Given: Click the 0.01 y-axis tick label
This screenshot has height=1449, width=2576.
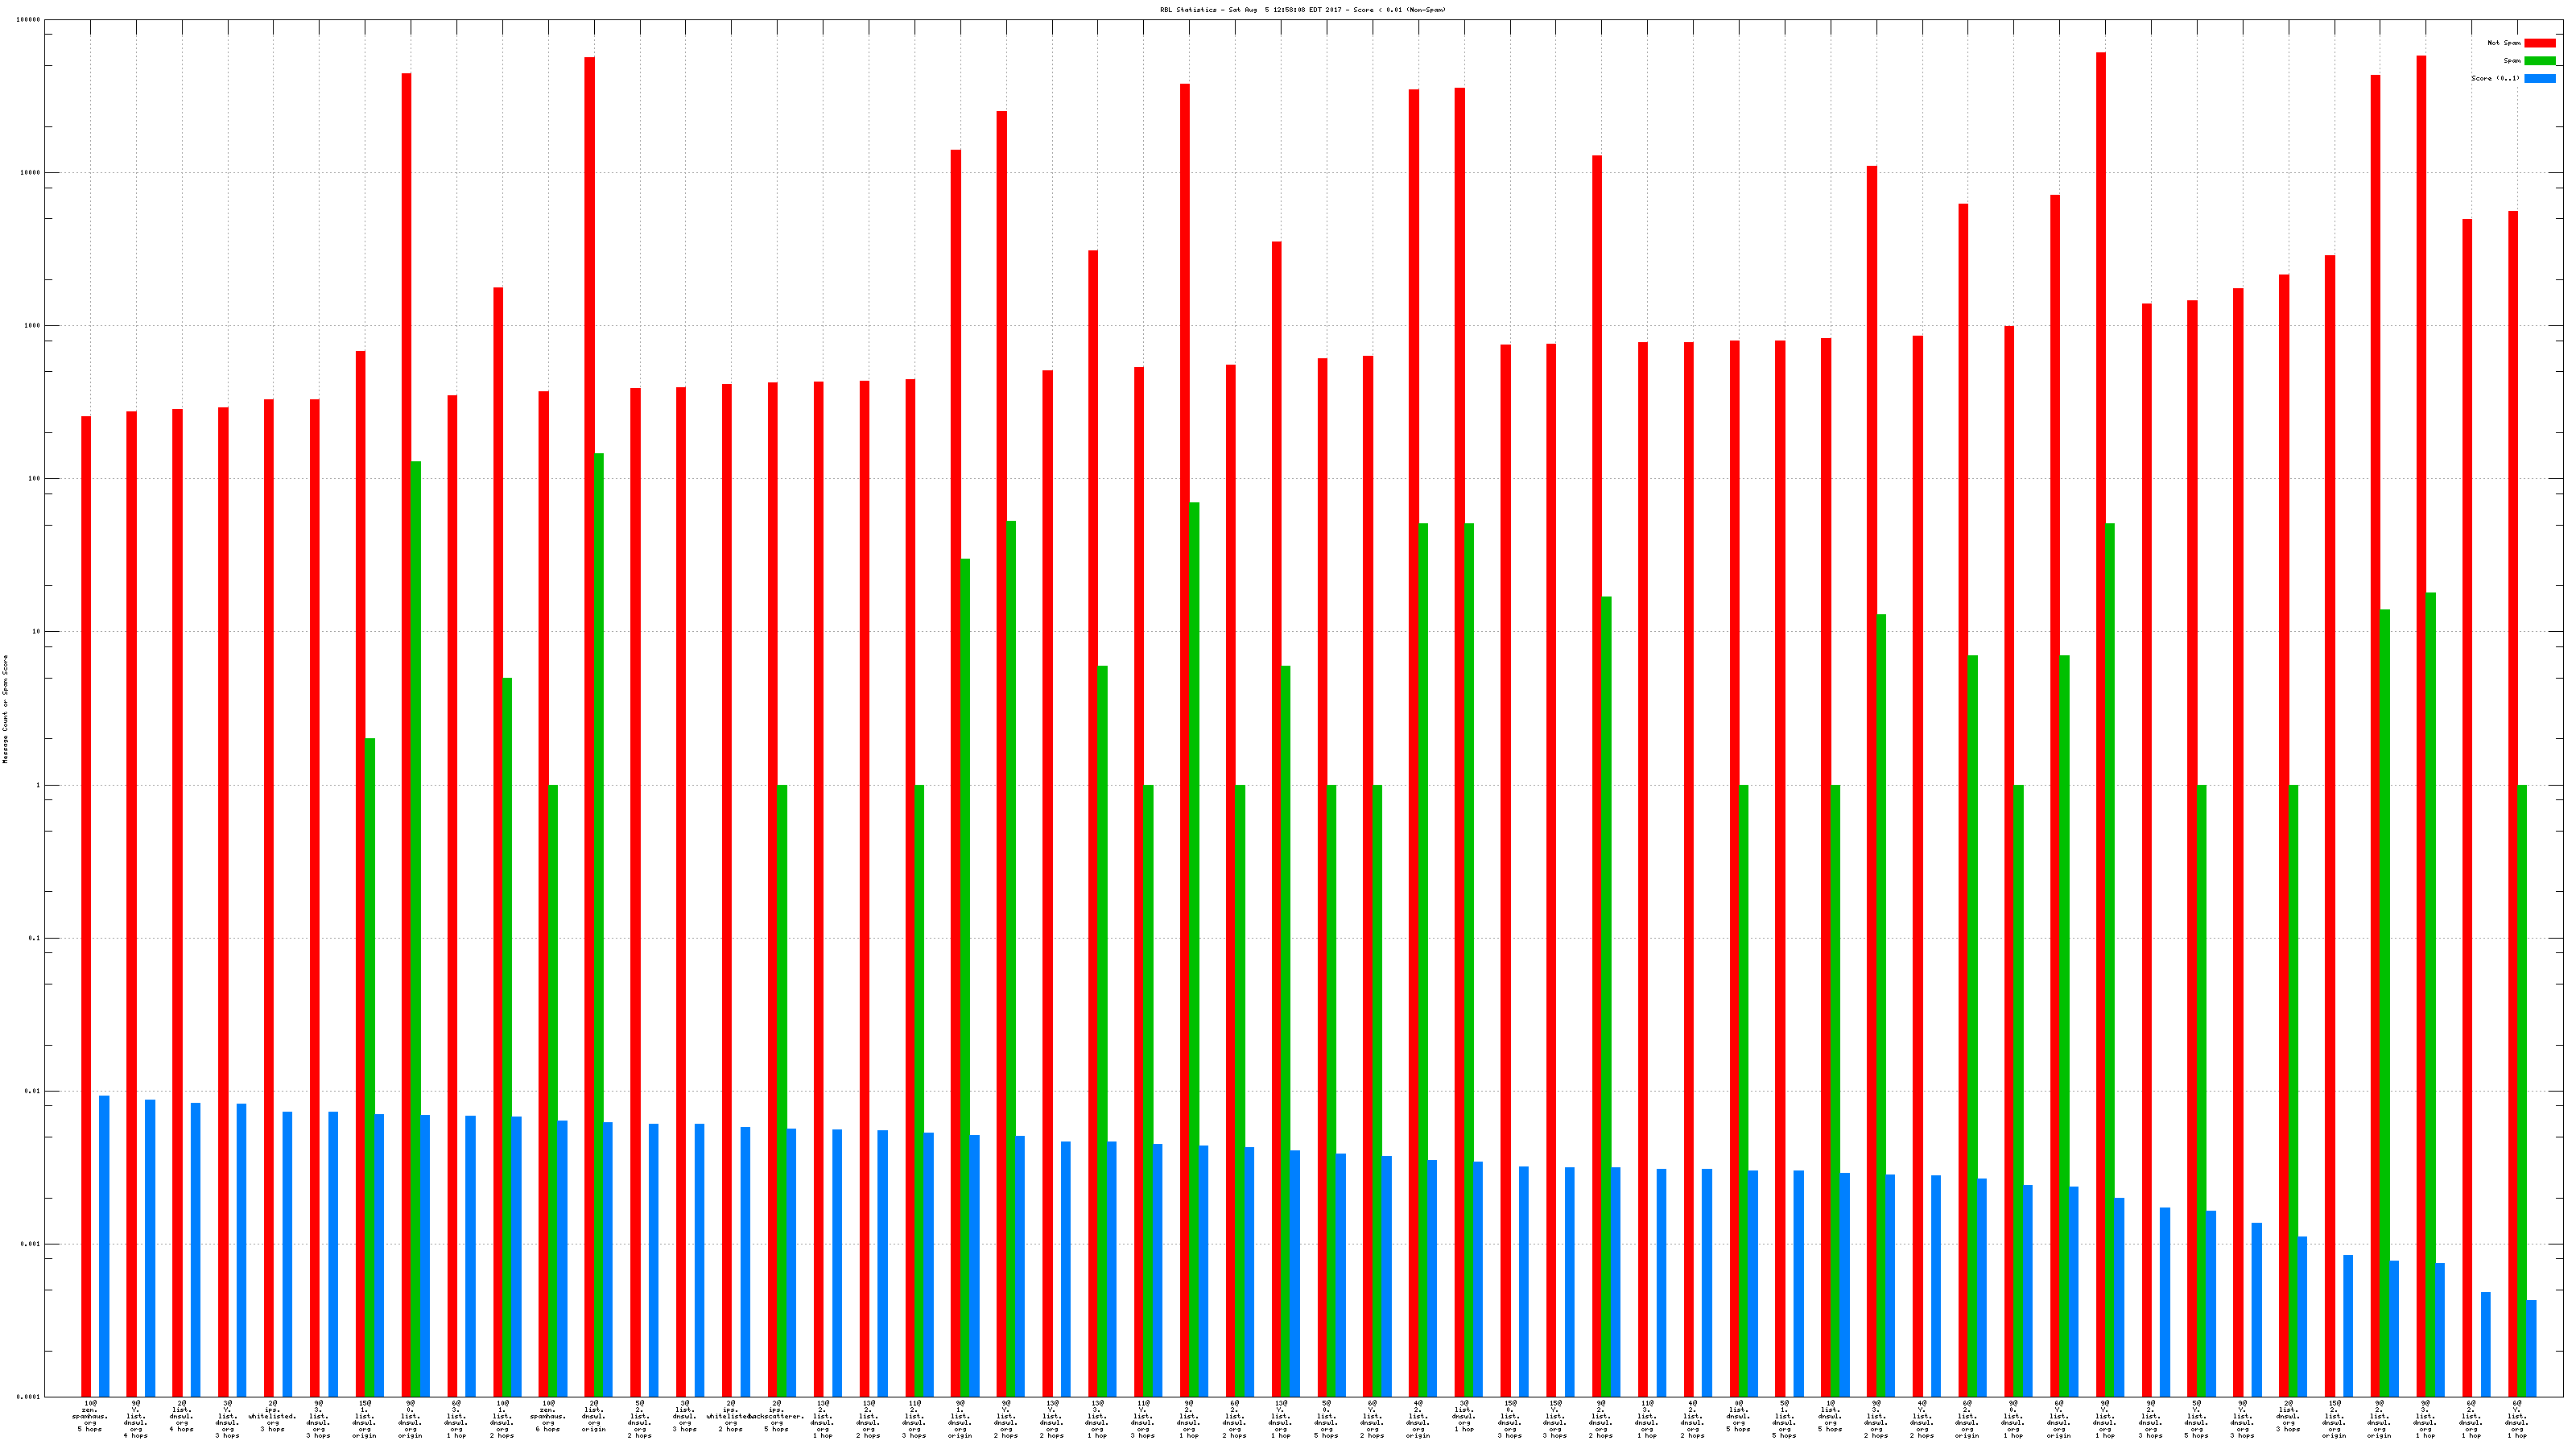Looking at the screenshot, I should coord(32,1091).
